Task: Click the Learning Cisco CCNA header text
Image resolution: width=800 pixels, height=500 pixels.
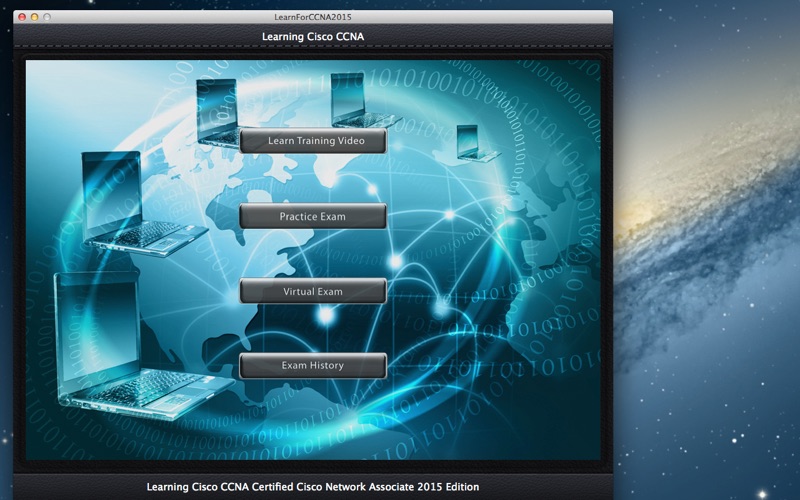Action: 313,37
